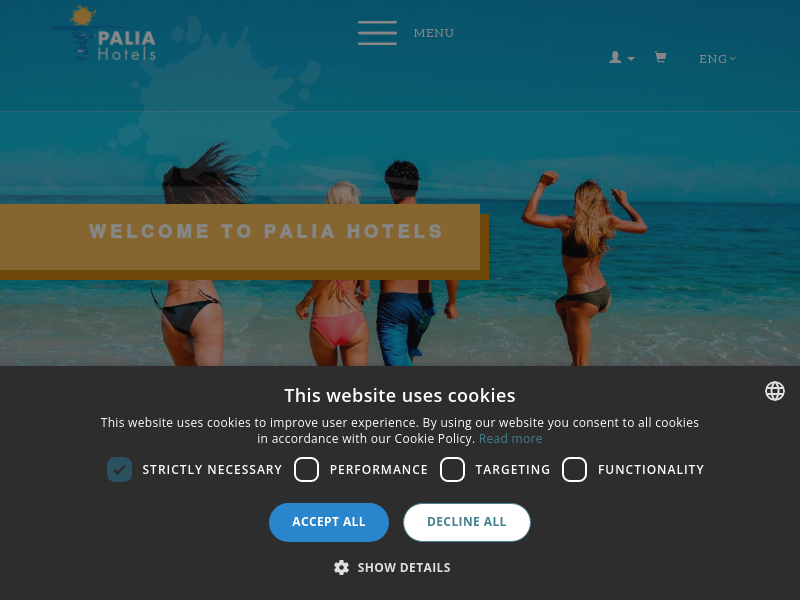Click the Accept All button
This screenshot has height=600, width=800.
(329, 522)
